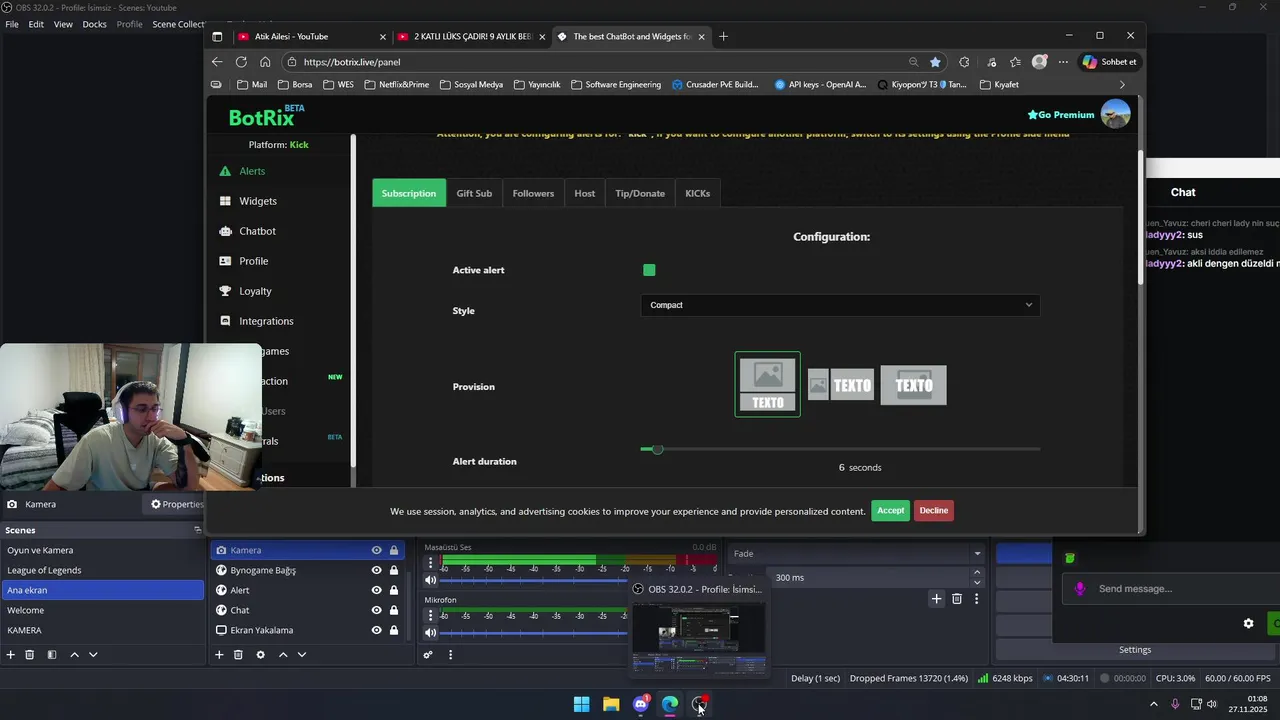This screenshot has width=1280, height=720.
Task: Add a new transition with plus icon
Action: point(936,599)
